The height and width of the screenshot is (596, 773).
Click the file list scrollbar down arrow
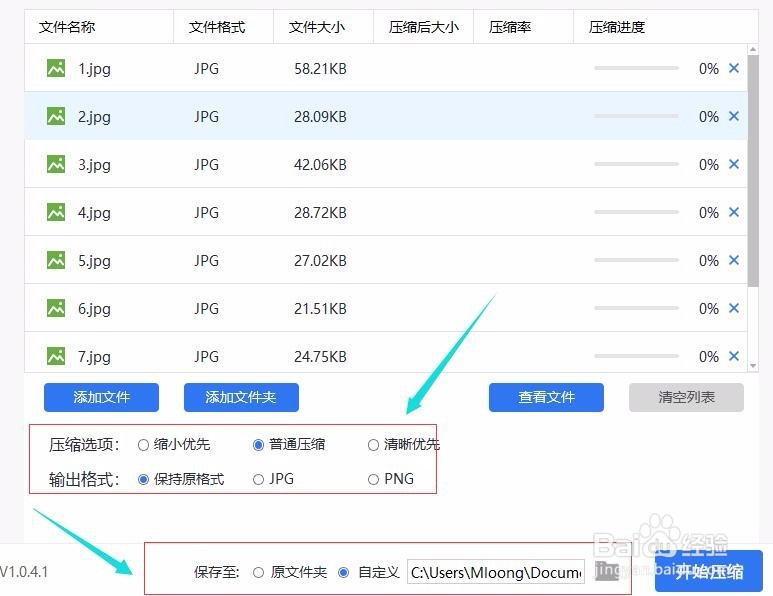753,366
